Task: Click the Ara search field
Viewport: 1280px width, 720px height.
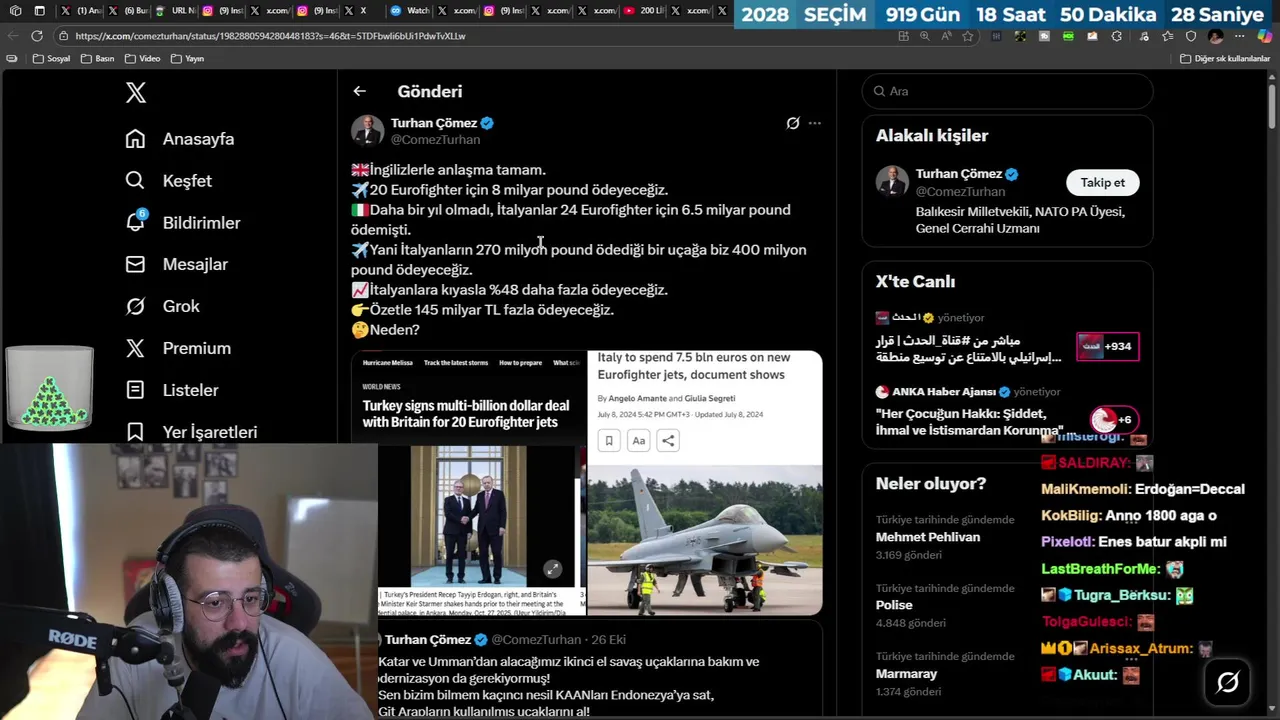Action: 1007,91
